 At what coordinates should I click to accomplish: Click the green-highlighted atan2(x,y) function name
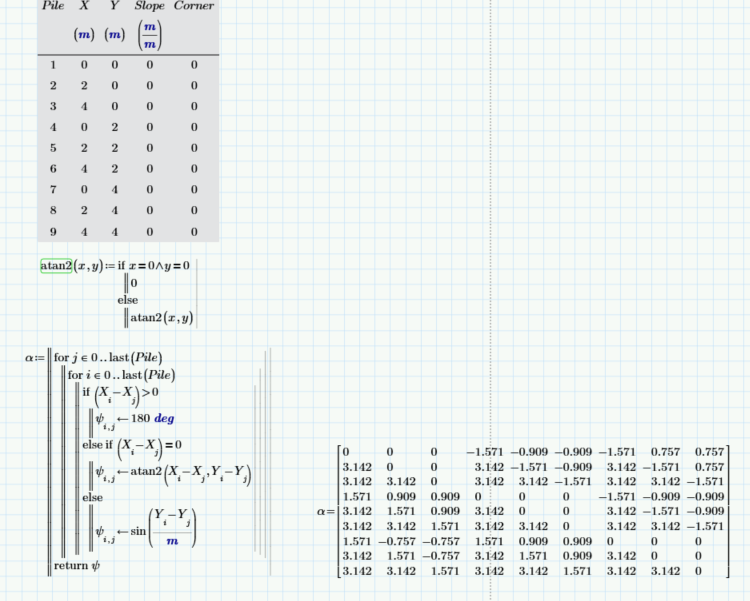pos(54,265)
